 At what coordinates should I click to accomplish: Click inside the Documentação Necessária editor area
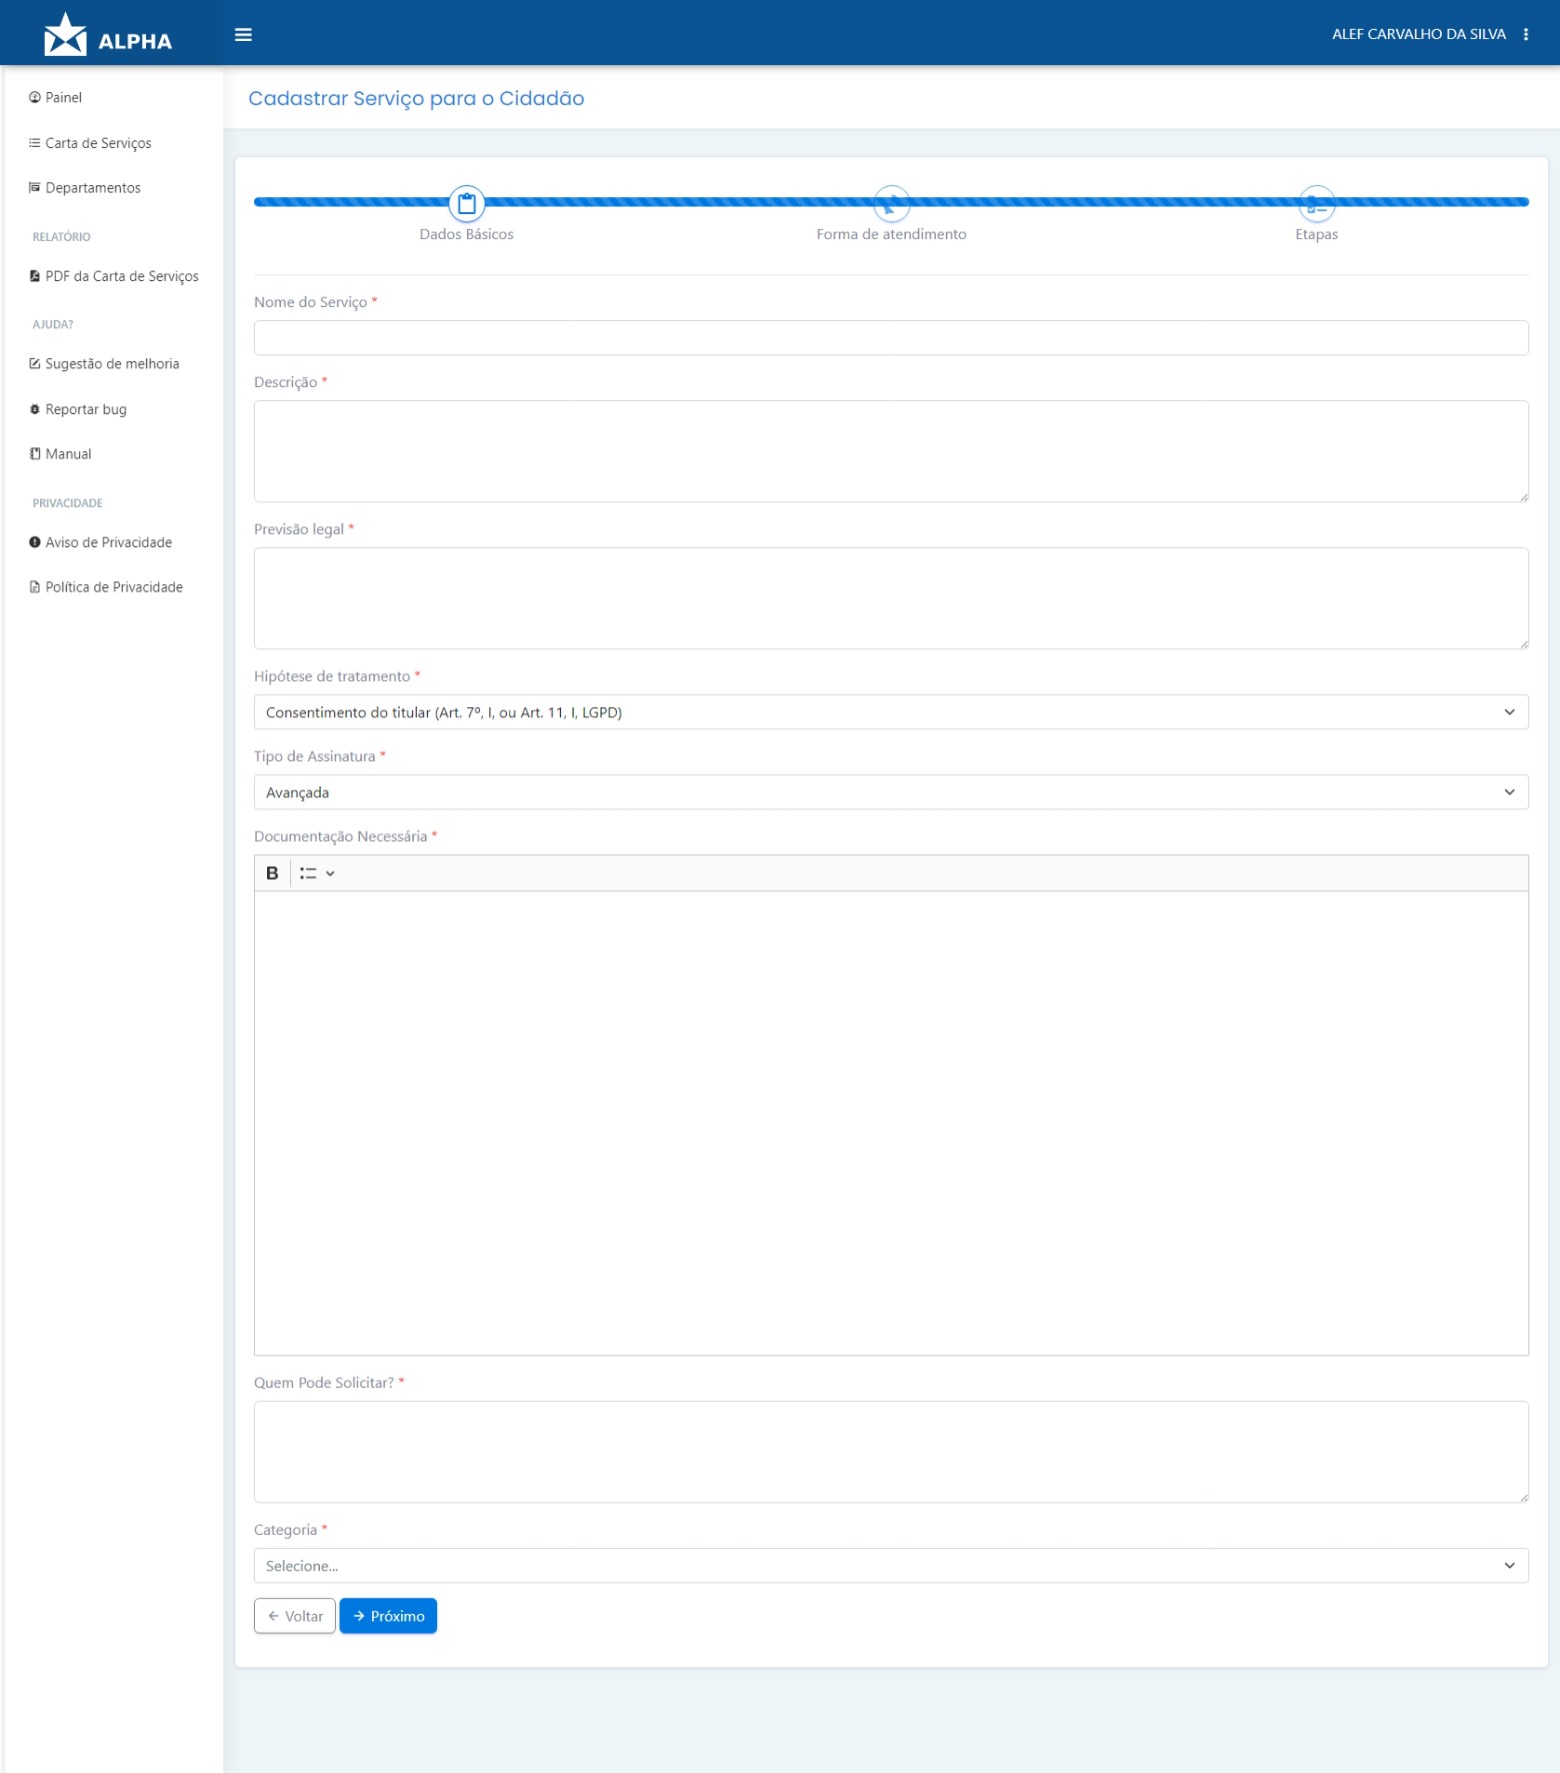(891, 1123)
